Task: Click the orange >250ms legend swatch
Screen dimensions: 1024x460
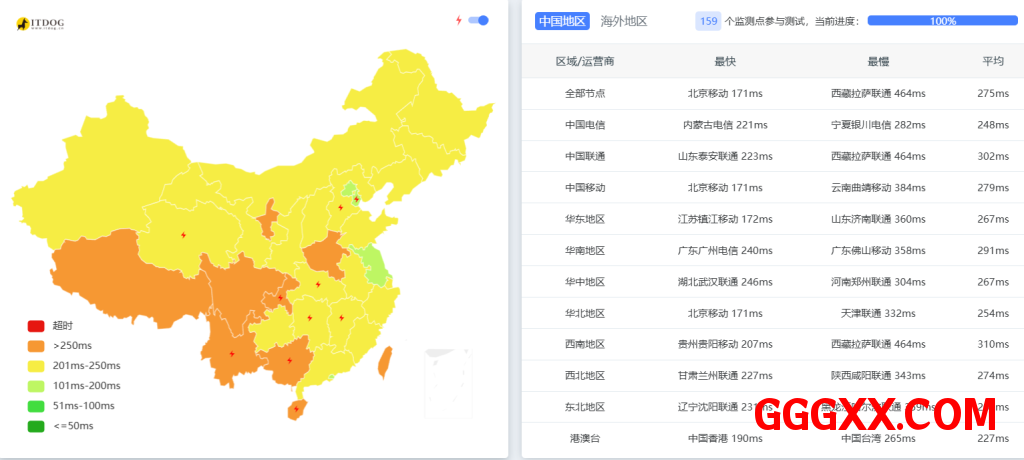Action: coord(36,346)
